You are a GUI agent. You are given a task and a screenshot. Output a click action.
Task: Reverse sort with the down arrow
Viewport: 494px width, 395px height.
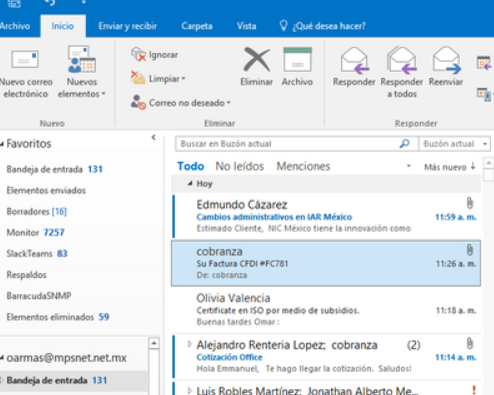[473, 166]
